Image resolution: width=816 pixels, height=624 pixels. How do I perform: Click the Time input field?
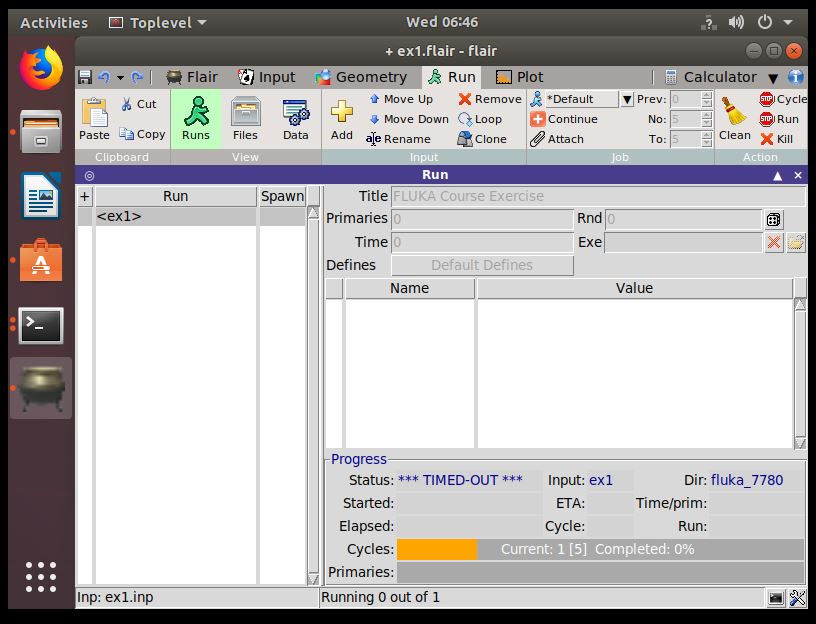coord(482,243)
